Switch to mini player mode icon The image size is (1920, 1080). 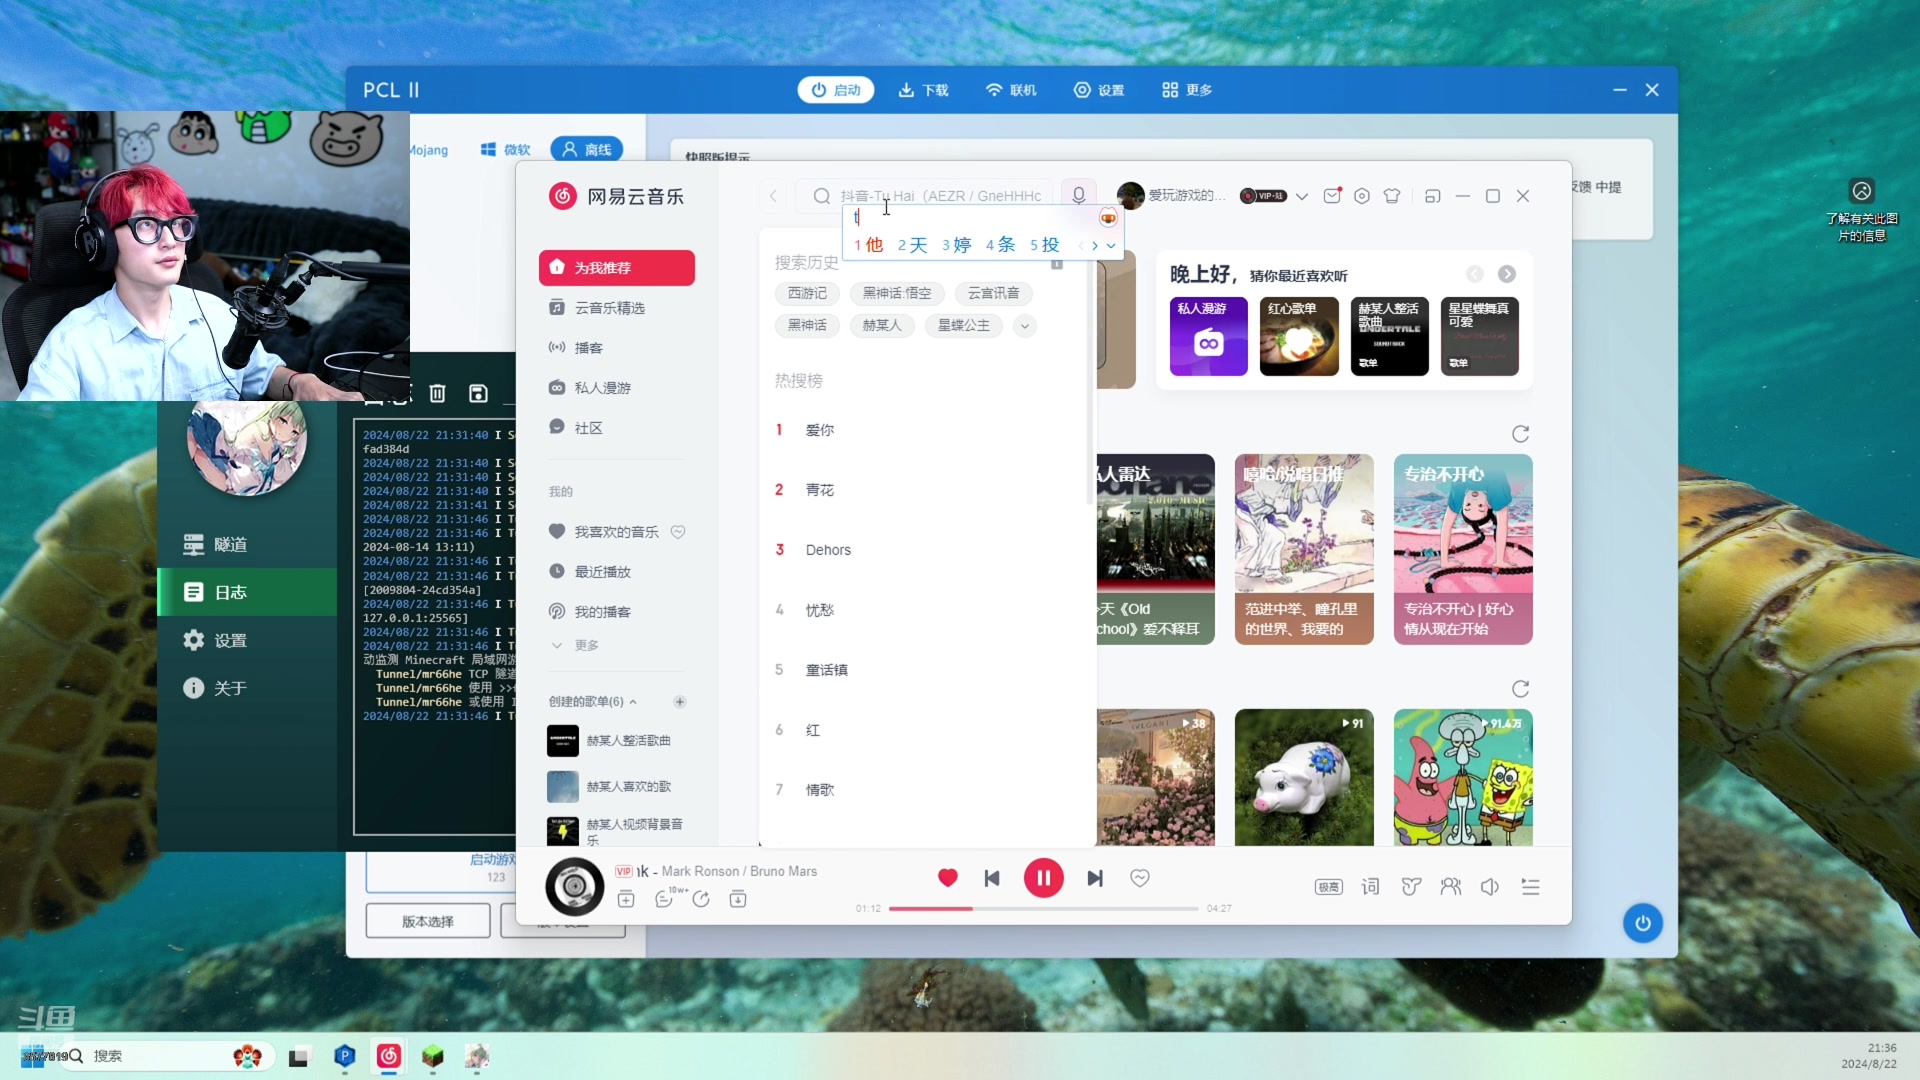[x=1433, y=196]
